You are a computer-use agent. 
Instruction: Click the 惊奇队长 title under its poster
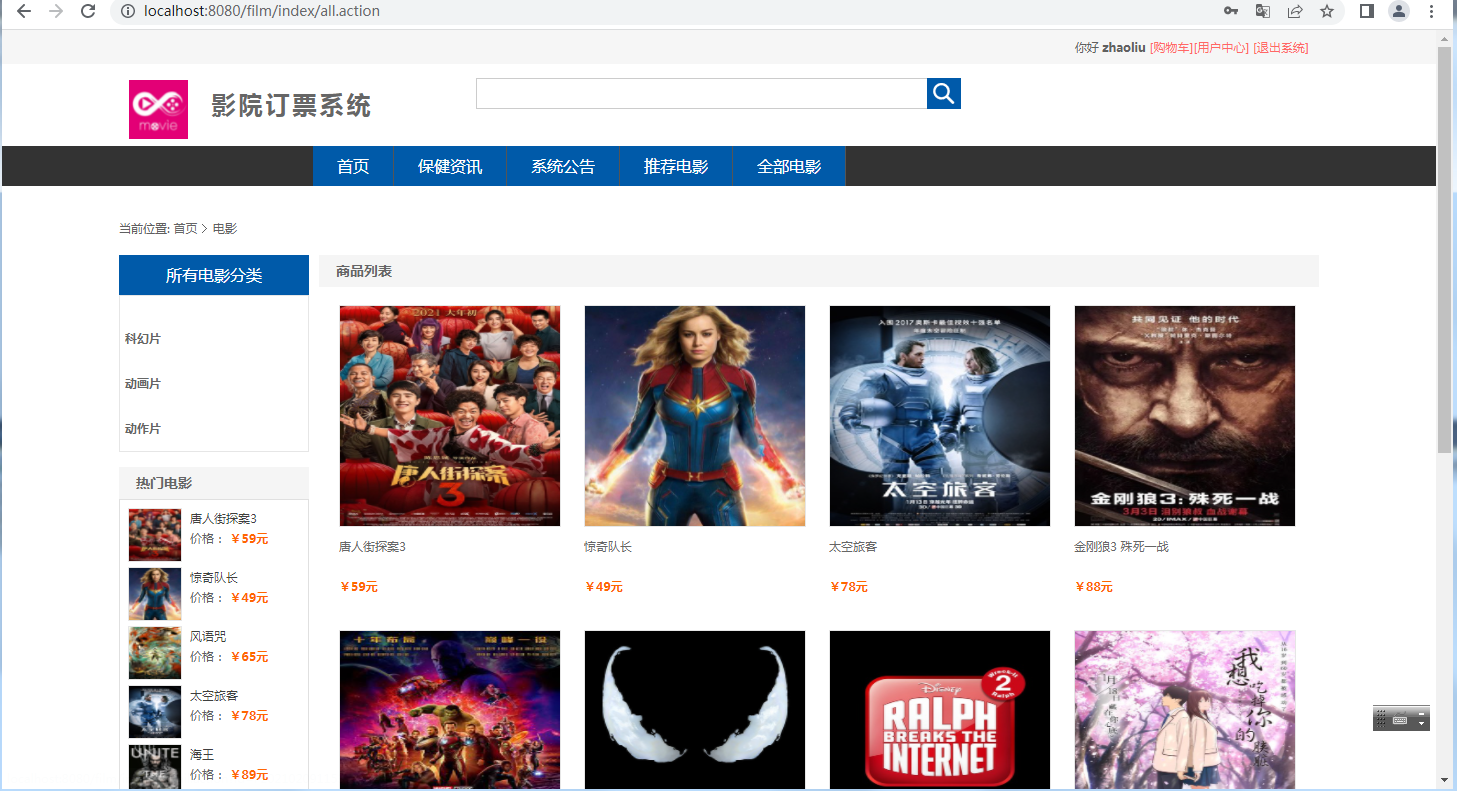[608, 547]
